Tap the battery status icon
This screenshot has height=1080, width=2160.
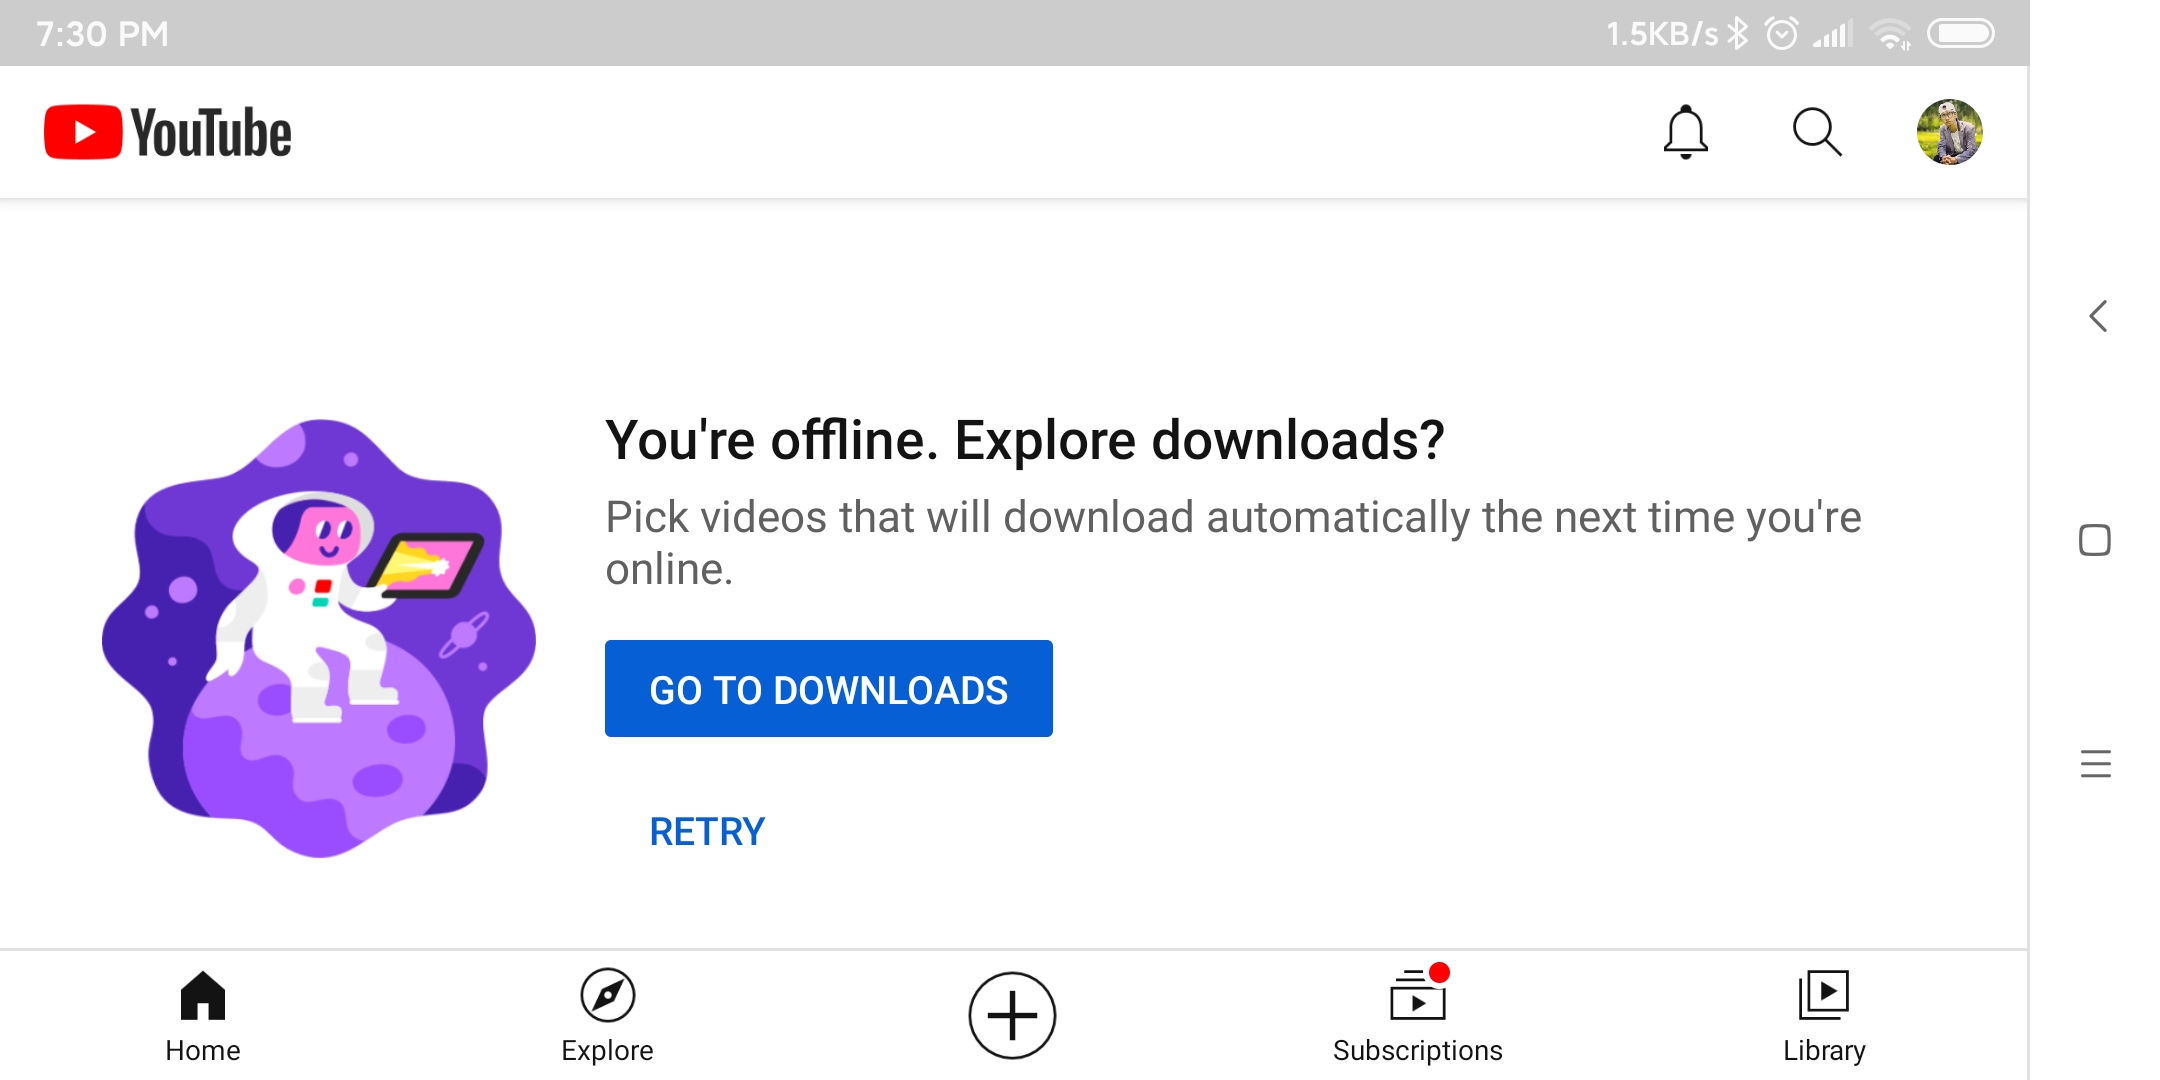click(x=1961, y=34)
